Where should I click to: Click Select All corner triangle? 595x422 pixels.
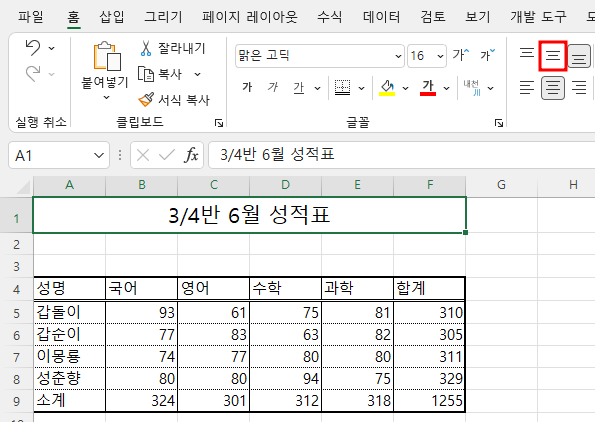[23, 187]
